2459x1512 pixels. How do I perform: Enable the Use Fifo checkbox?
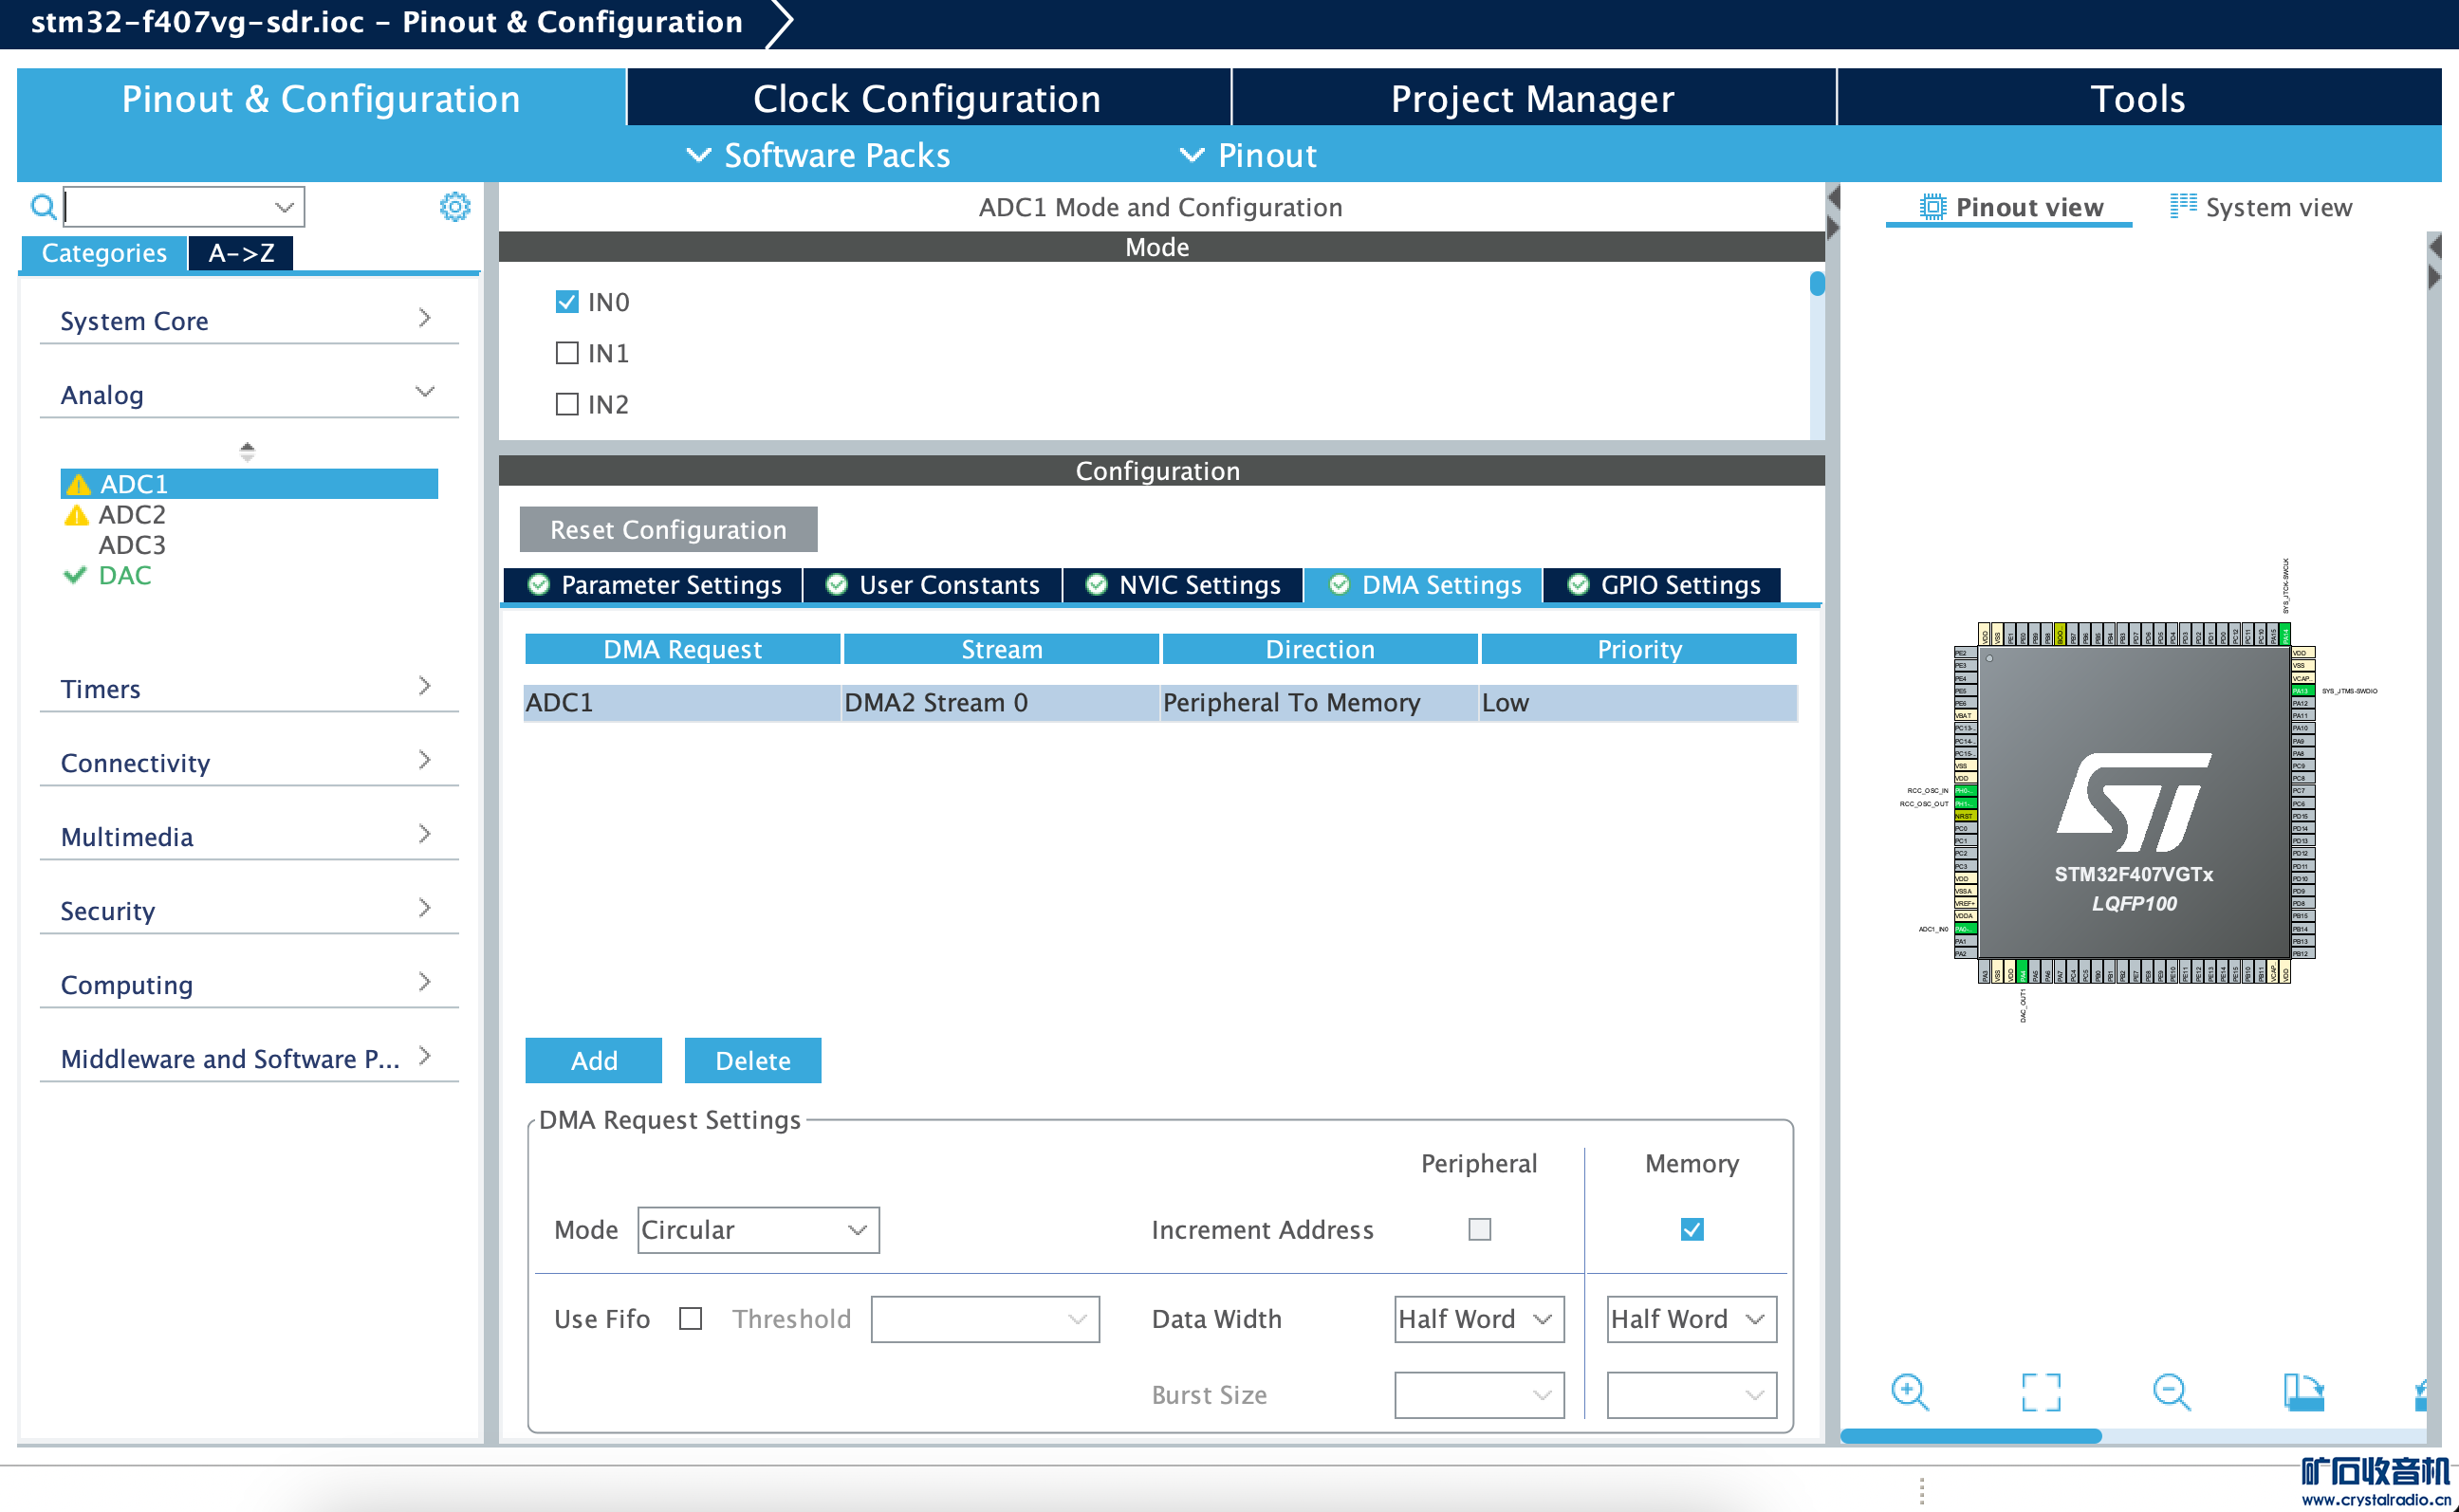coord(690,1319)
